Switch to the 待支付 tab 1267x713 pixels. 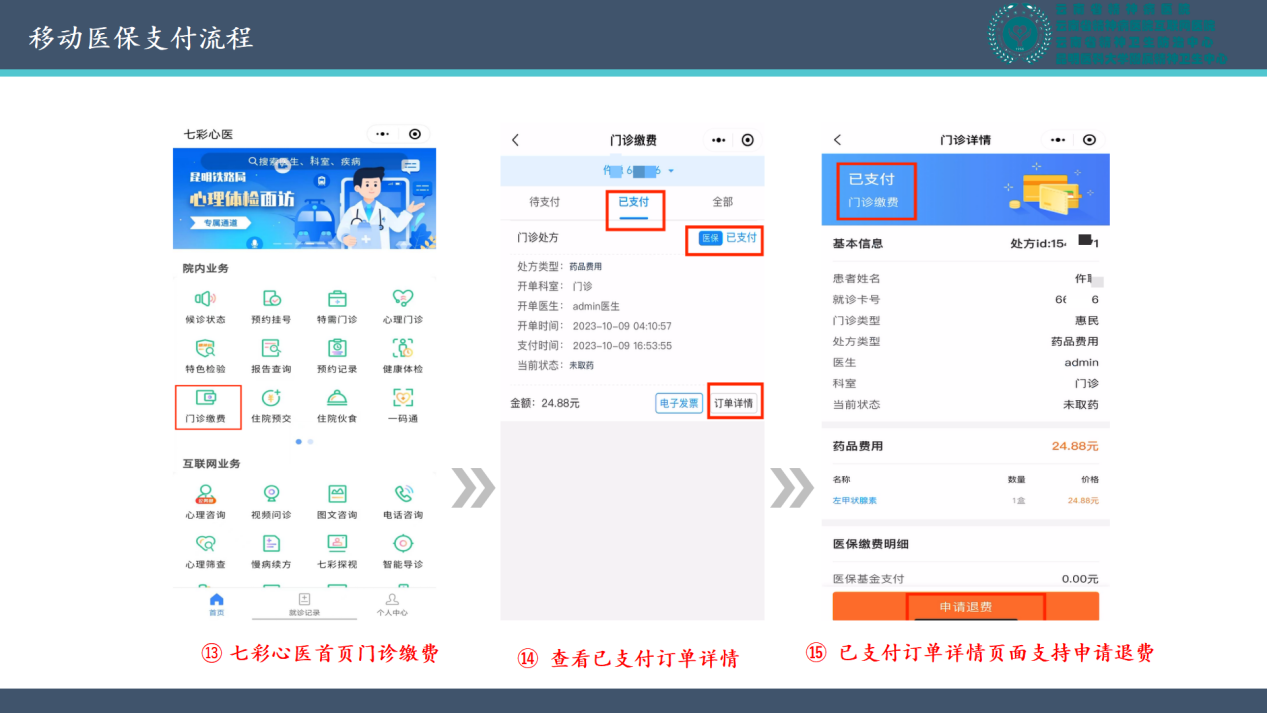(544, 202)
